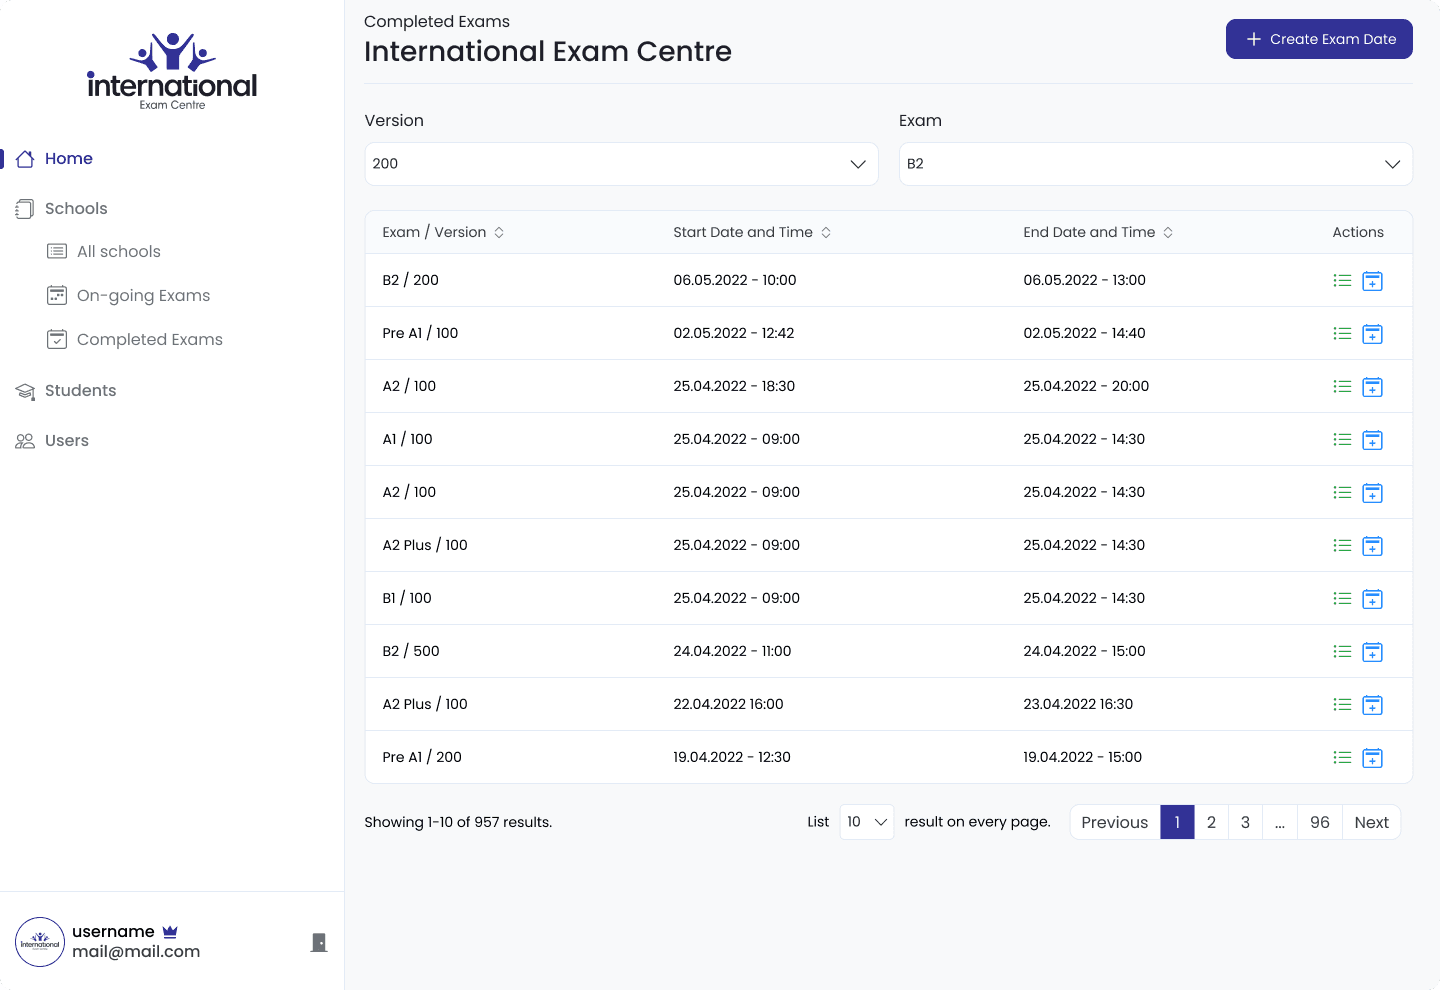Open list icon for B2 / 200 row
Viewport: 1440px width, 990px height.
[x=1342, y=281]
